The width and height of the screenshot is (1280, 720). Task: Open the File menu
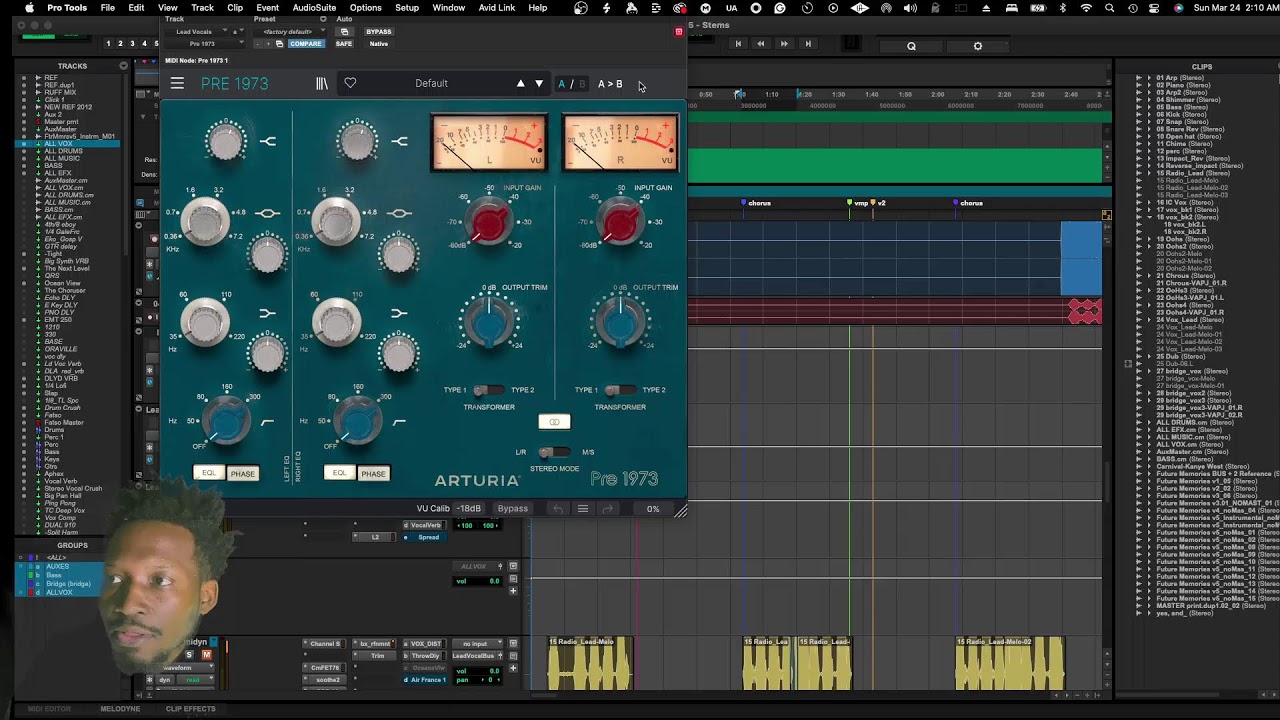(x=107, y=8)
